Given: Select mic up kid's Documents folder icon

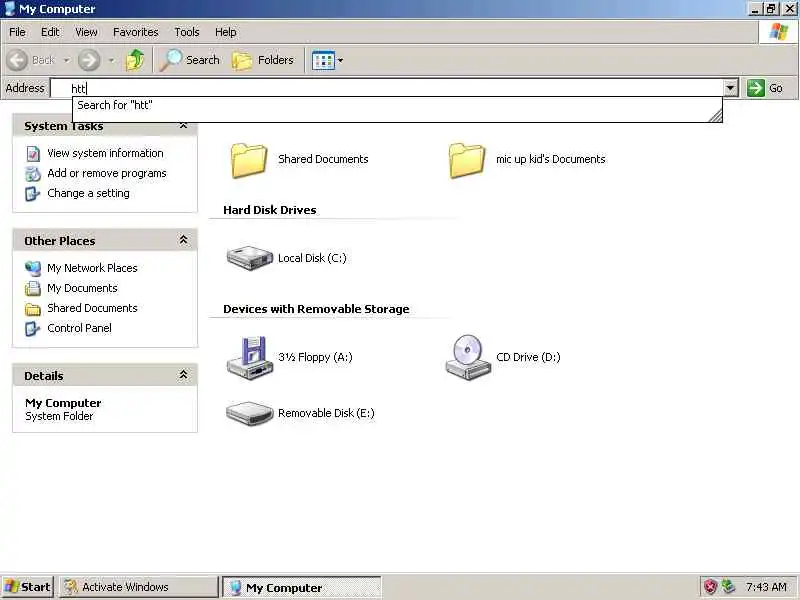Looking at the screenshot, I should [x=467, y=160].
